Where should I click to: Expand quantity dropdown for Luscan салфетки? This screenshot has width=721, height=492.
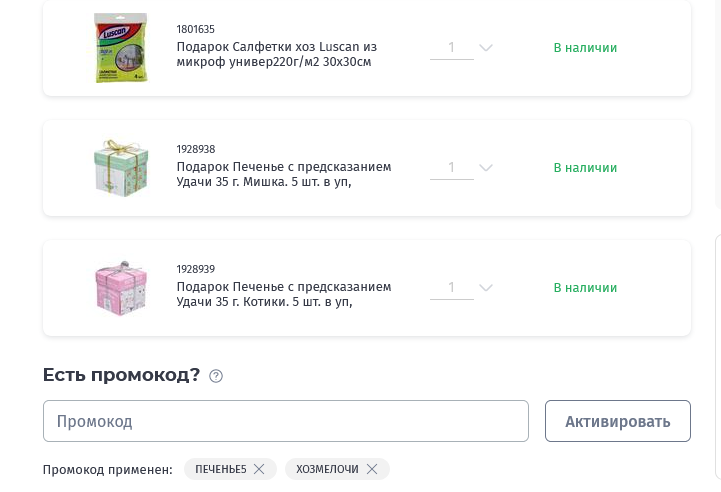(x=486, y=47)
